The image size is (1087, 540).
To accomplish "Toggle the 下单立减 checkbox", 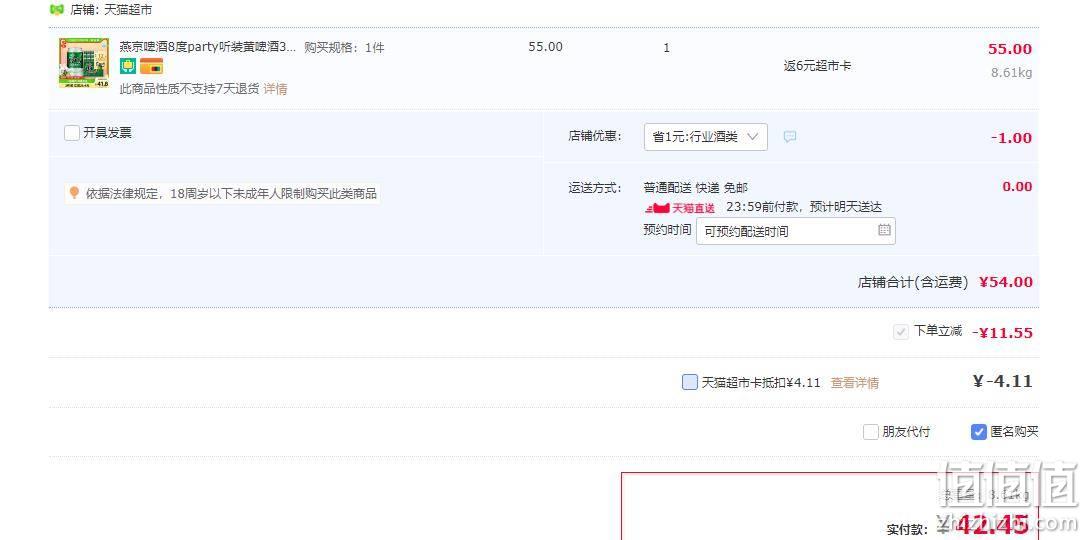I will [x=901, y=332].
